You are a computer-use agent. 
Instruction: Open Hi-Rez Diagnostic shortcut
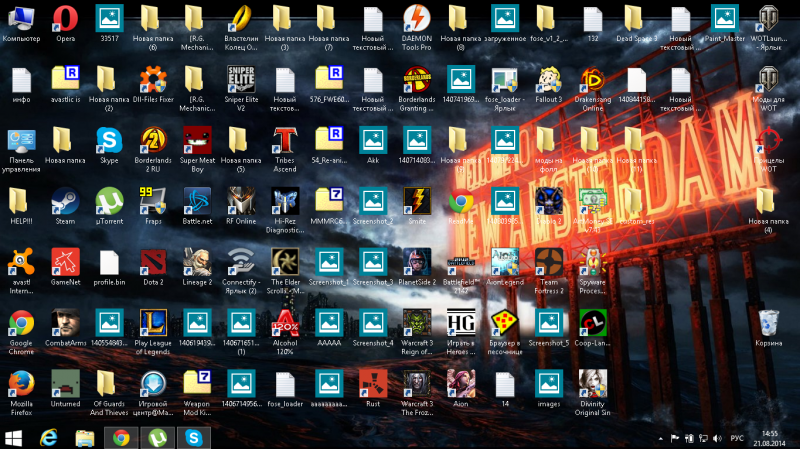tap(285, 201)
